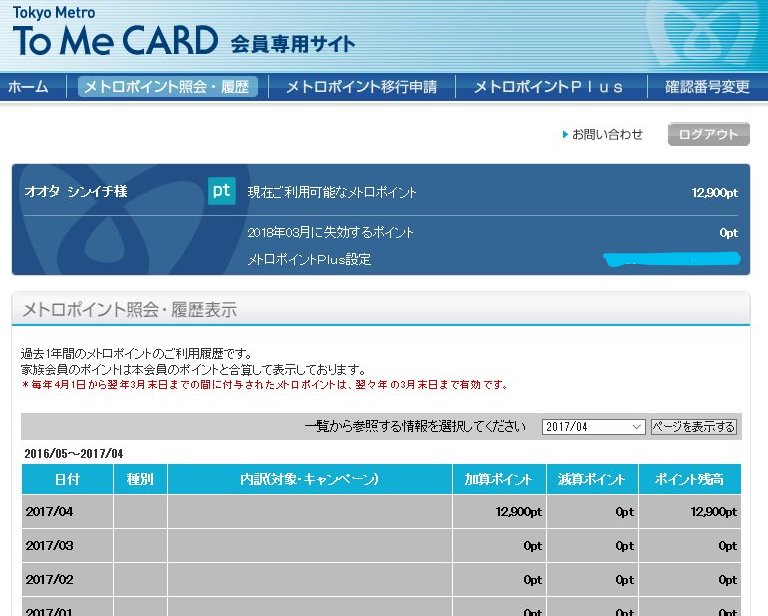Click the メトロポイント照会・履歴表示 heading
The width and height of the screenshot is (768, 616).
[130, 310]
